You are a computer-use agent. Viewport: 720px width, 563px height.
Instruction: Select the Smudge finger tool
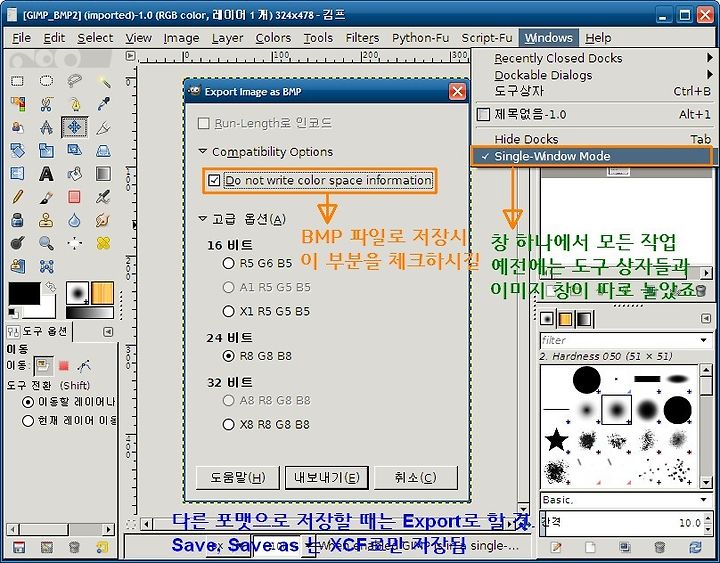pos(103,220)
